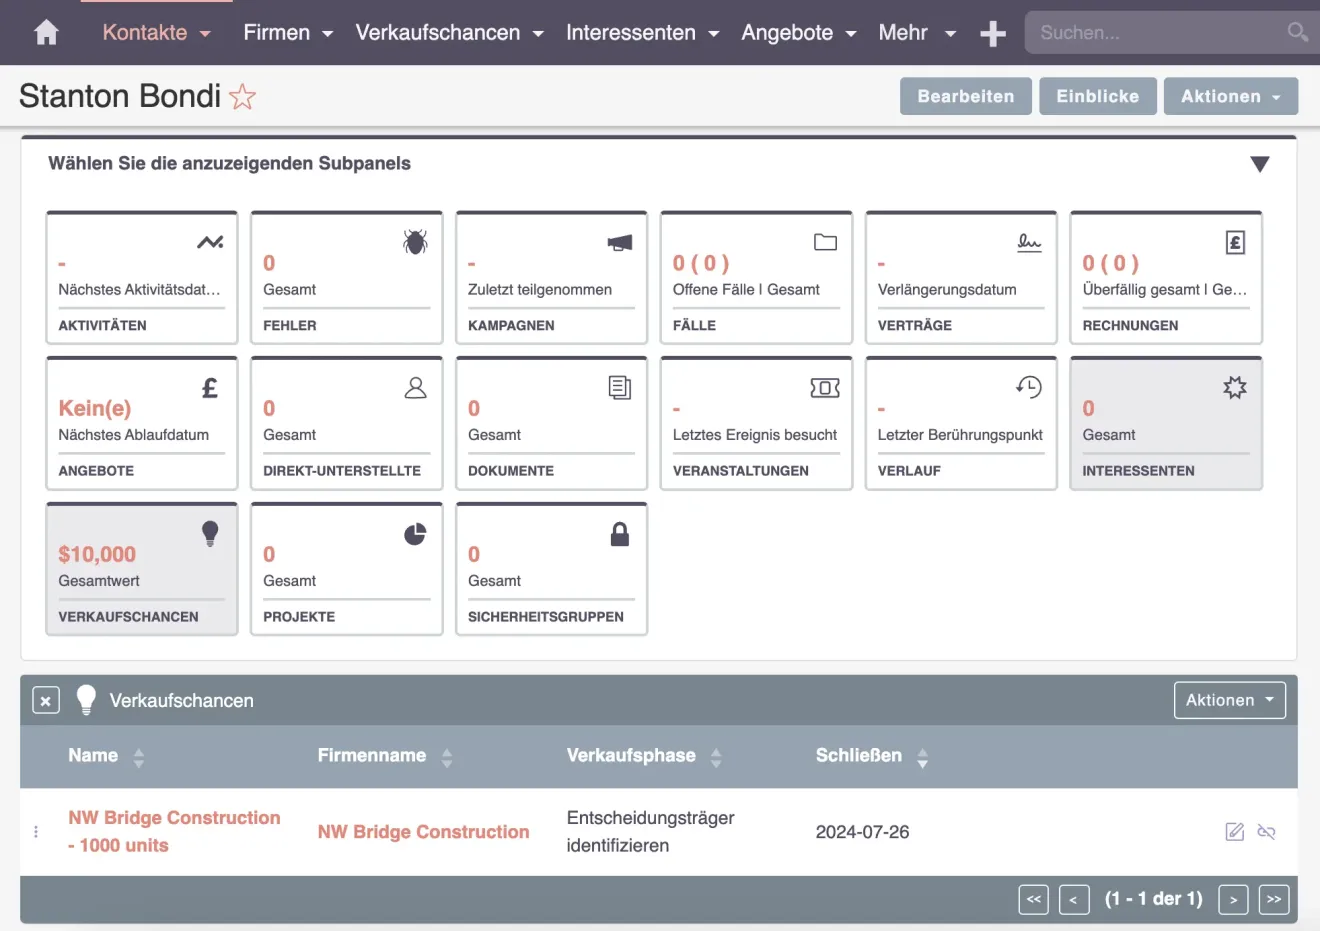Open the Firmen menu
The height and width of the screenshot is (931, 1320).
point(288,33)
